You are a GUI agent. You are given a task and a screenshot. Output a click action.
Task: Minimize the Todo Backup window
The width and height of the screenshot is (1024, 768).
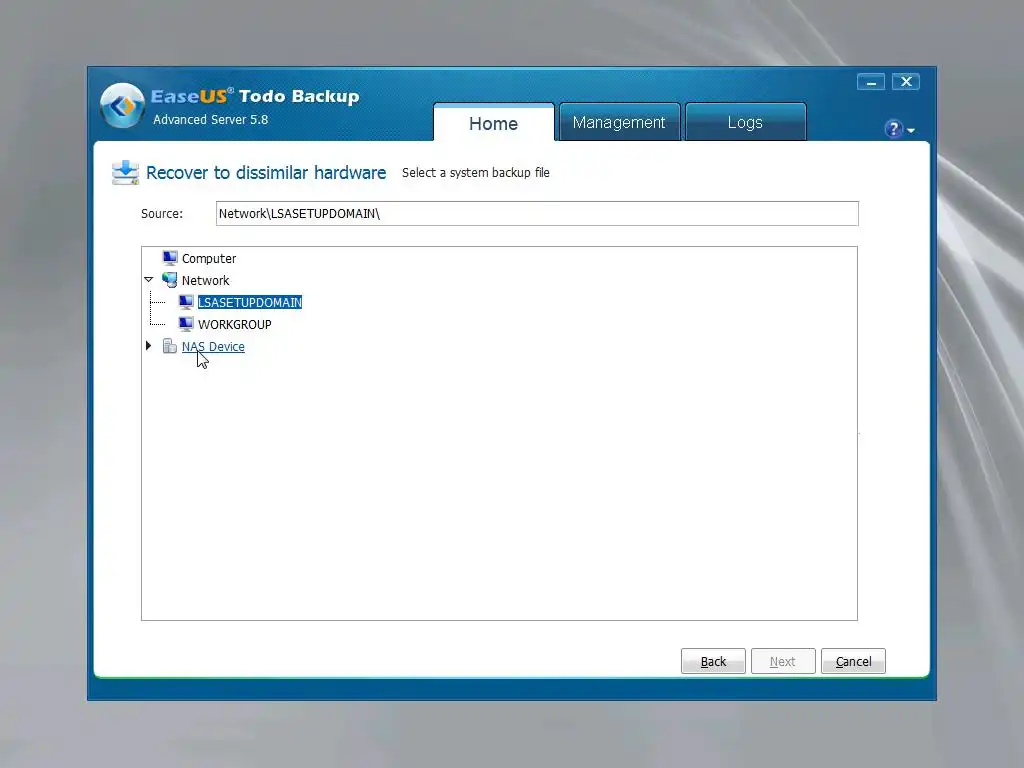pyautogui.click(x=871, y=82)
